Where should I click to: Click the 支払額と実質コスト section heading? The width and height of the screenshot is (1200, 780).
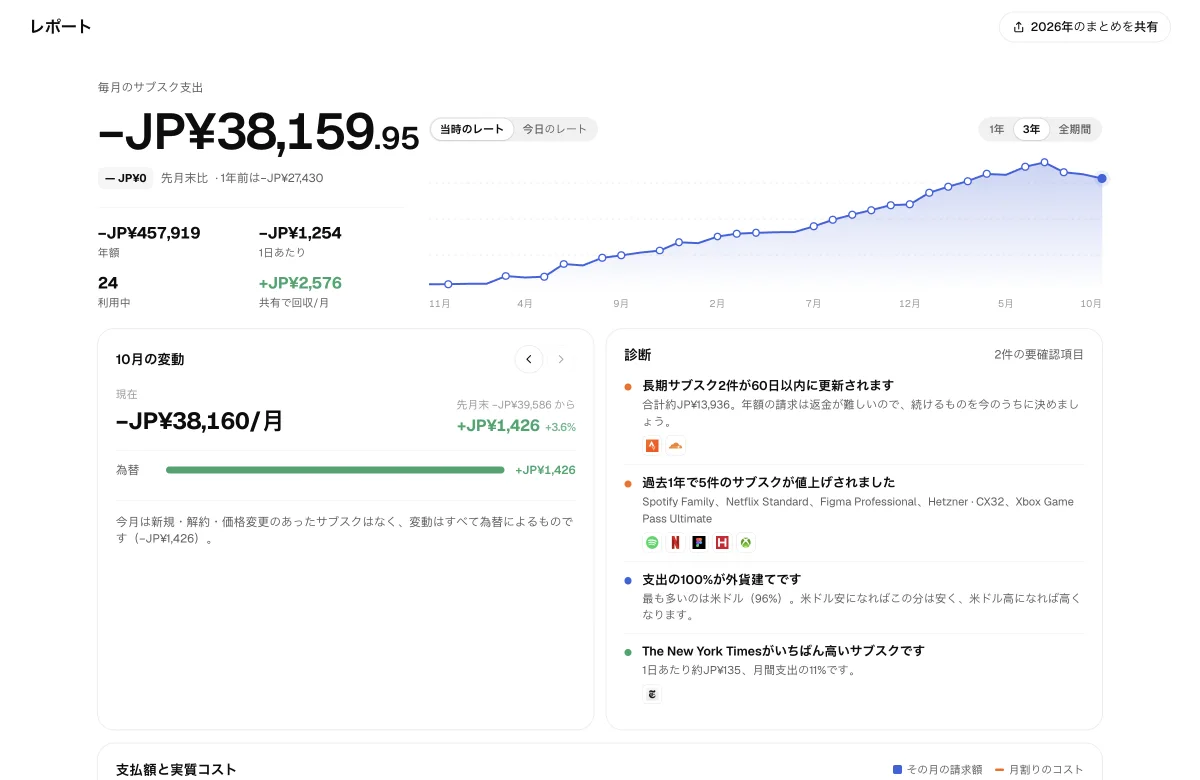[x=176, y=769]
